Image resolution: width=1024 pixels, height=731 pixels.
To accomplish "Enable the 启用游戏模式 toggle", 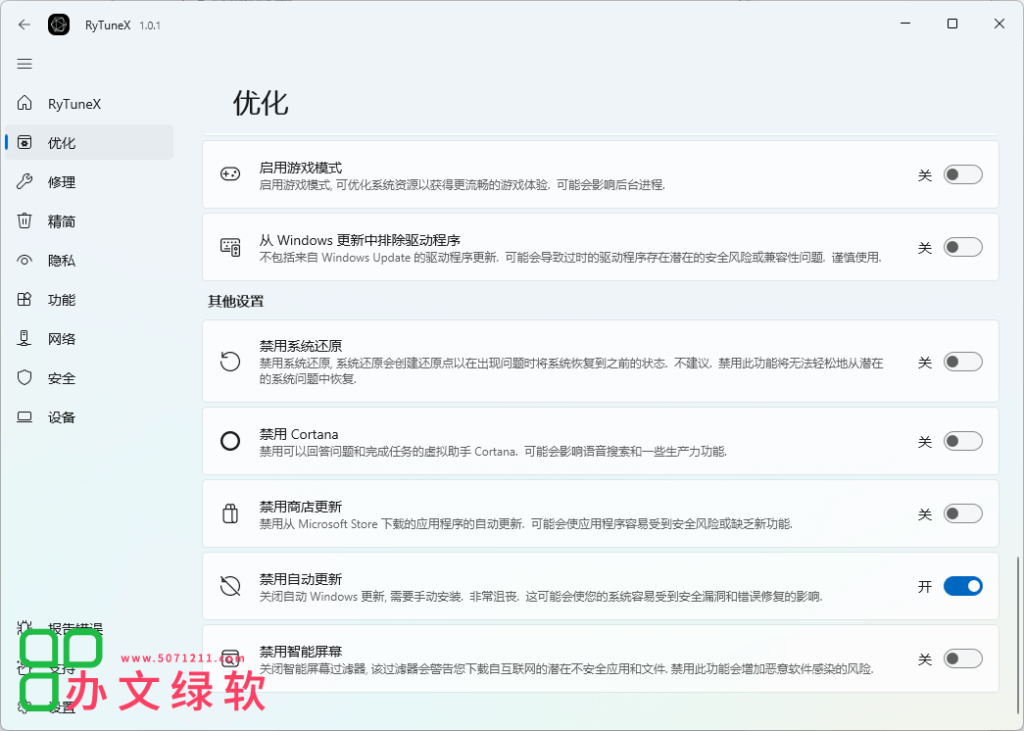I will (x=963, y=175).
